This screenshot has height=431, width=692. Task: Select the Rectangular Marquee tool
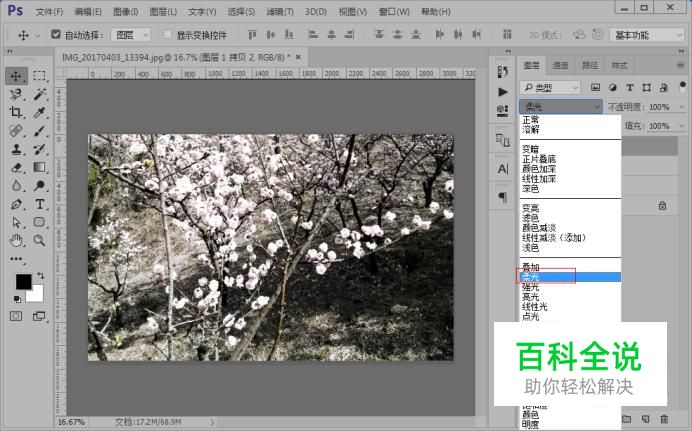click(39, 76)
